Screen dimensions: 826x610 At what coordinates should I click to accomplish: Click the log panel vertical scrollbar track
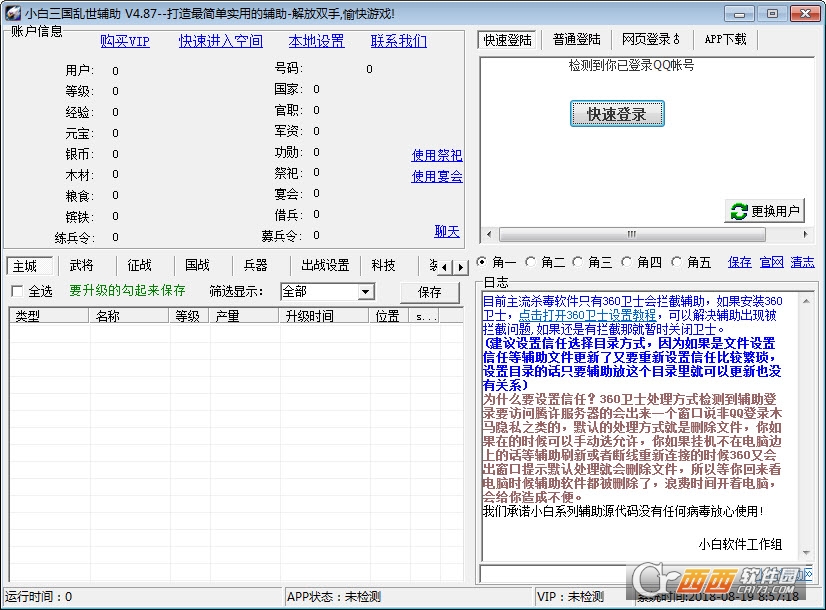pyautogui.click(x=806, y=427)
